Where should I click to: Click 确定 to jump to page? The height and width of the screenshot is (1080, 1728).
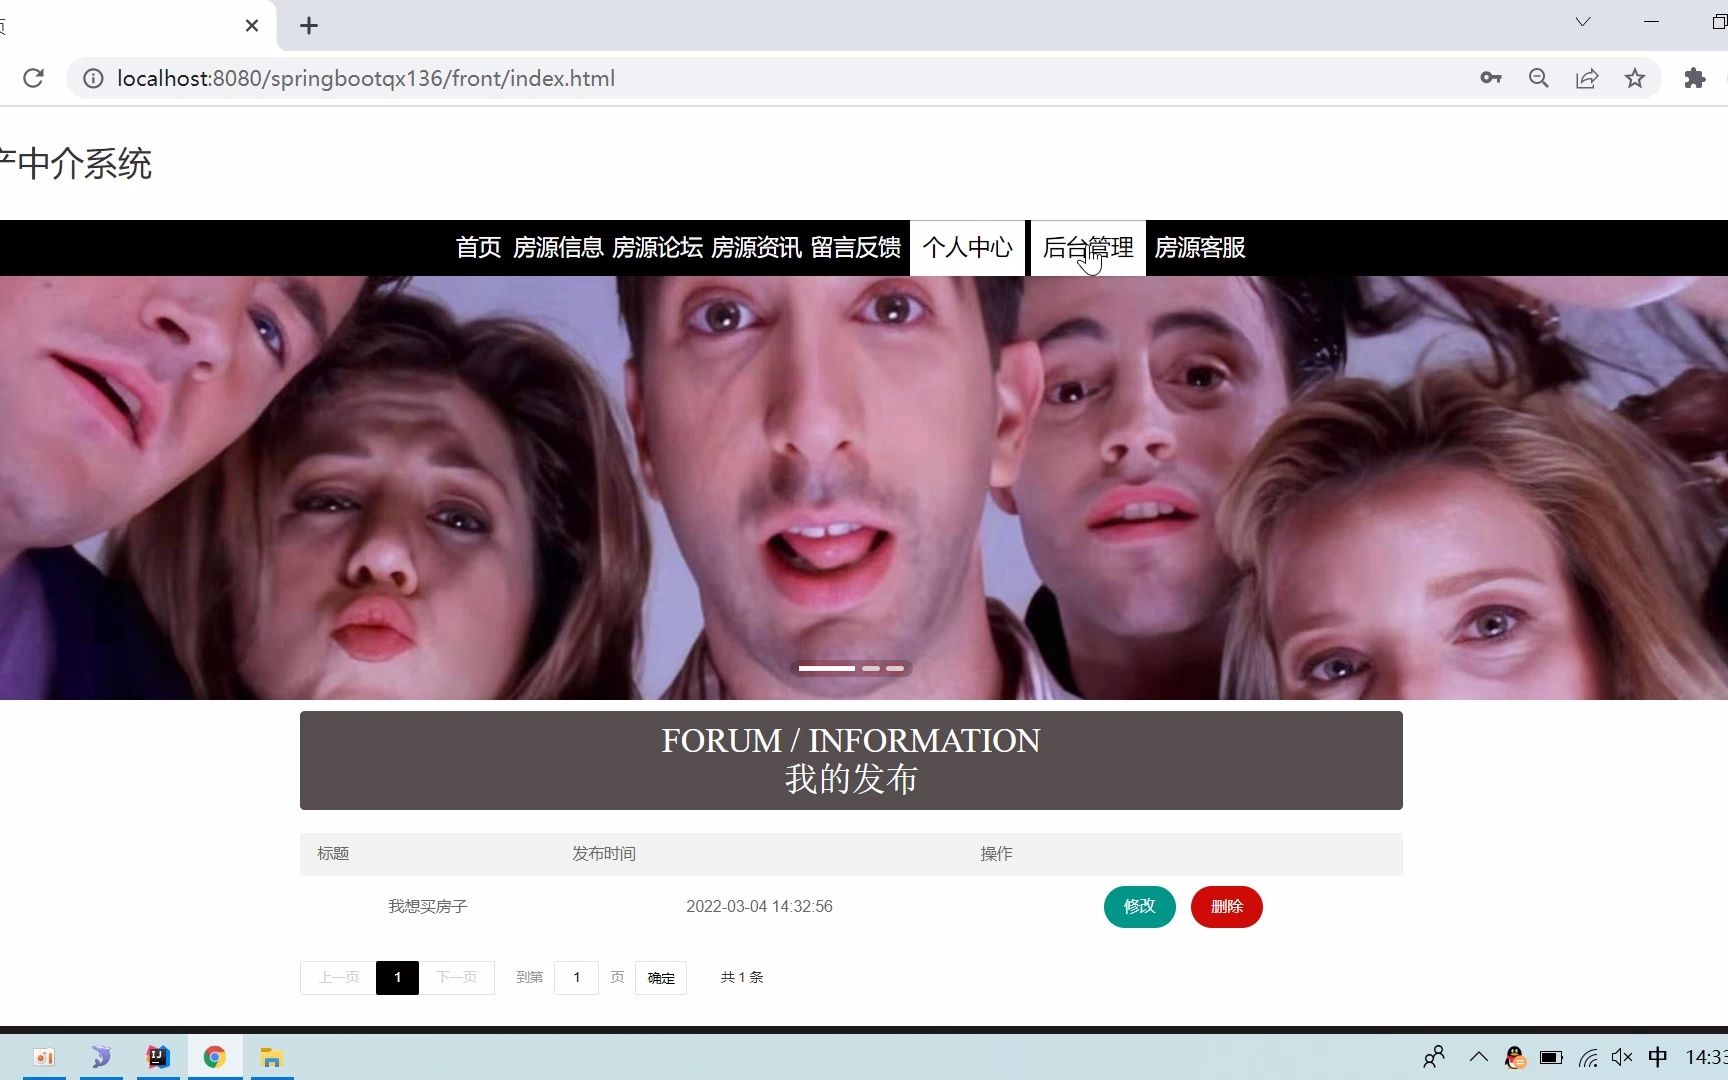point(661,977)
